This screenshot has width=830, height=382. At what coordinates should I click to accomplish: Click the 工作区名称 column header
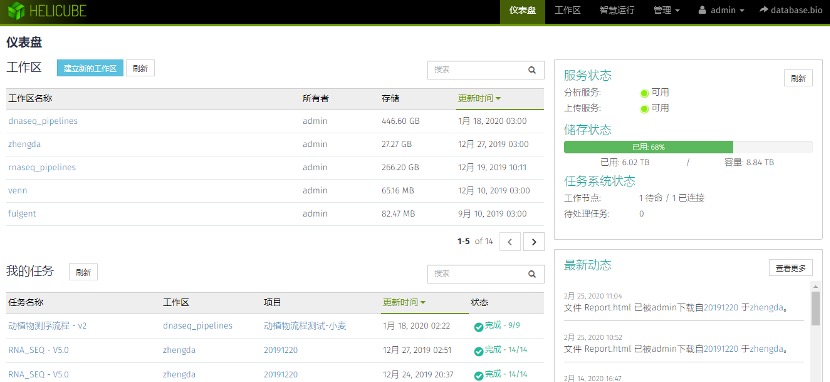click(x=30, y=98)
